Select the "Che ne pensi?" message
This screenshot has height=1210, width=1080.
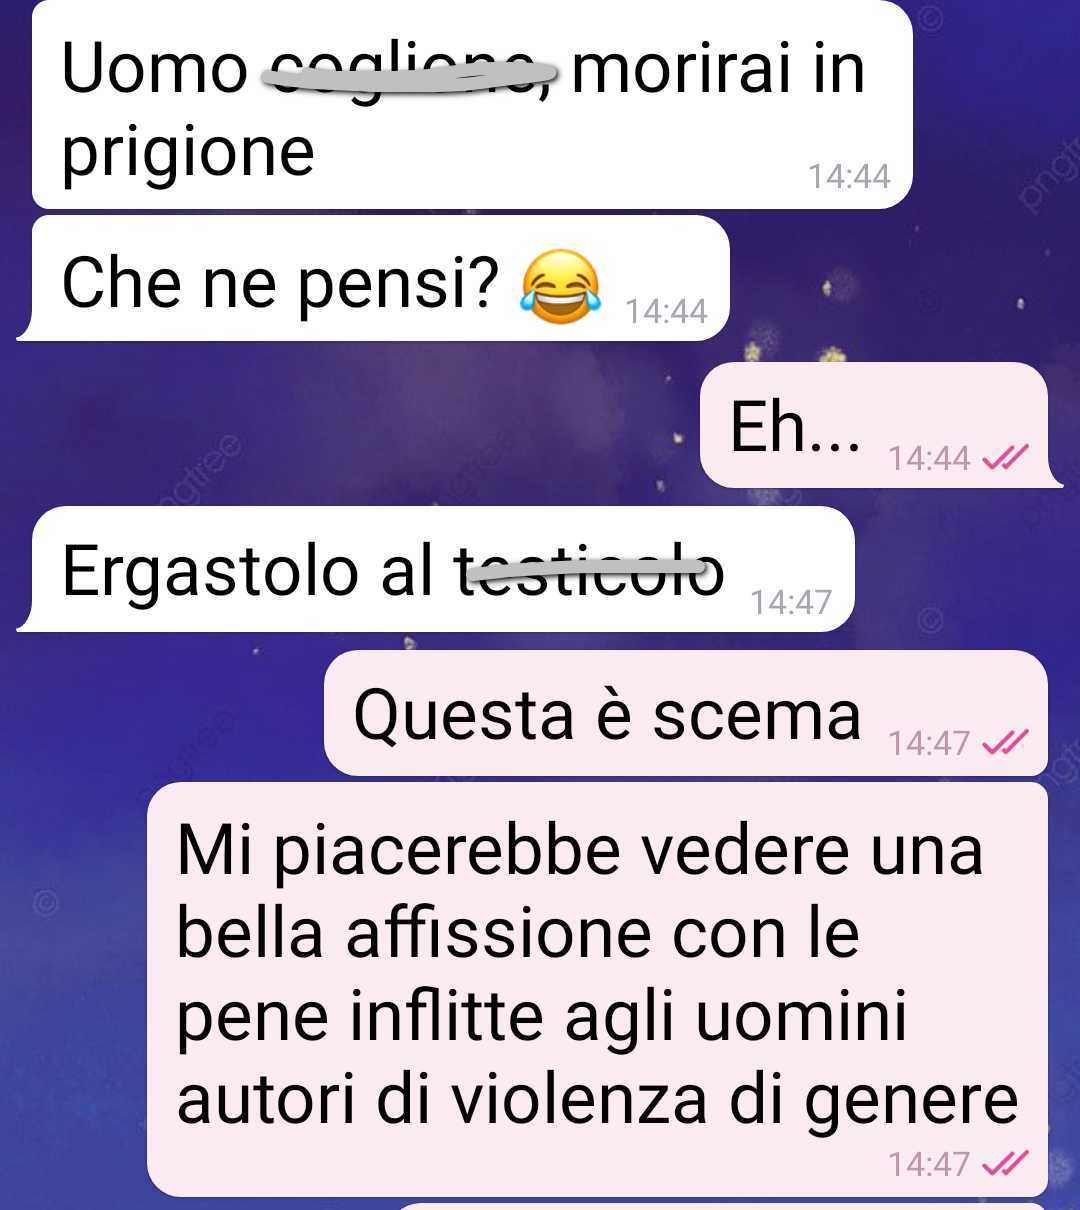point(374,278)
